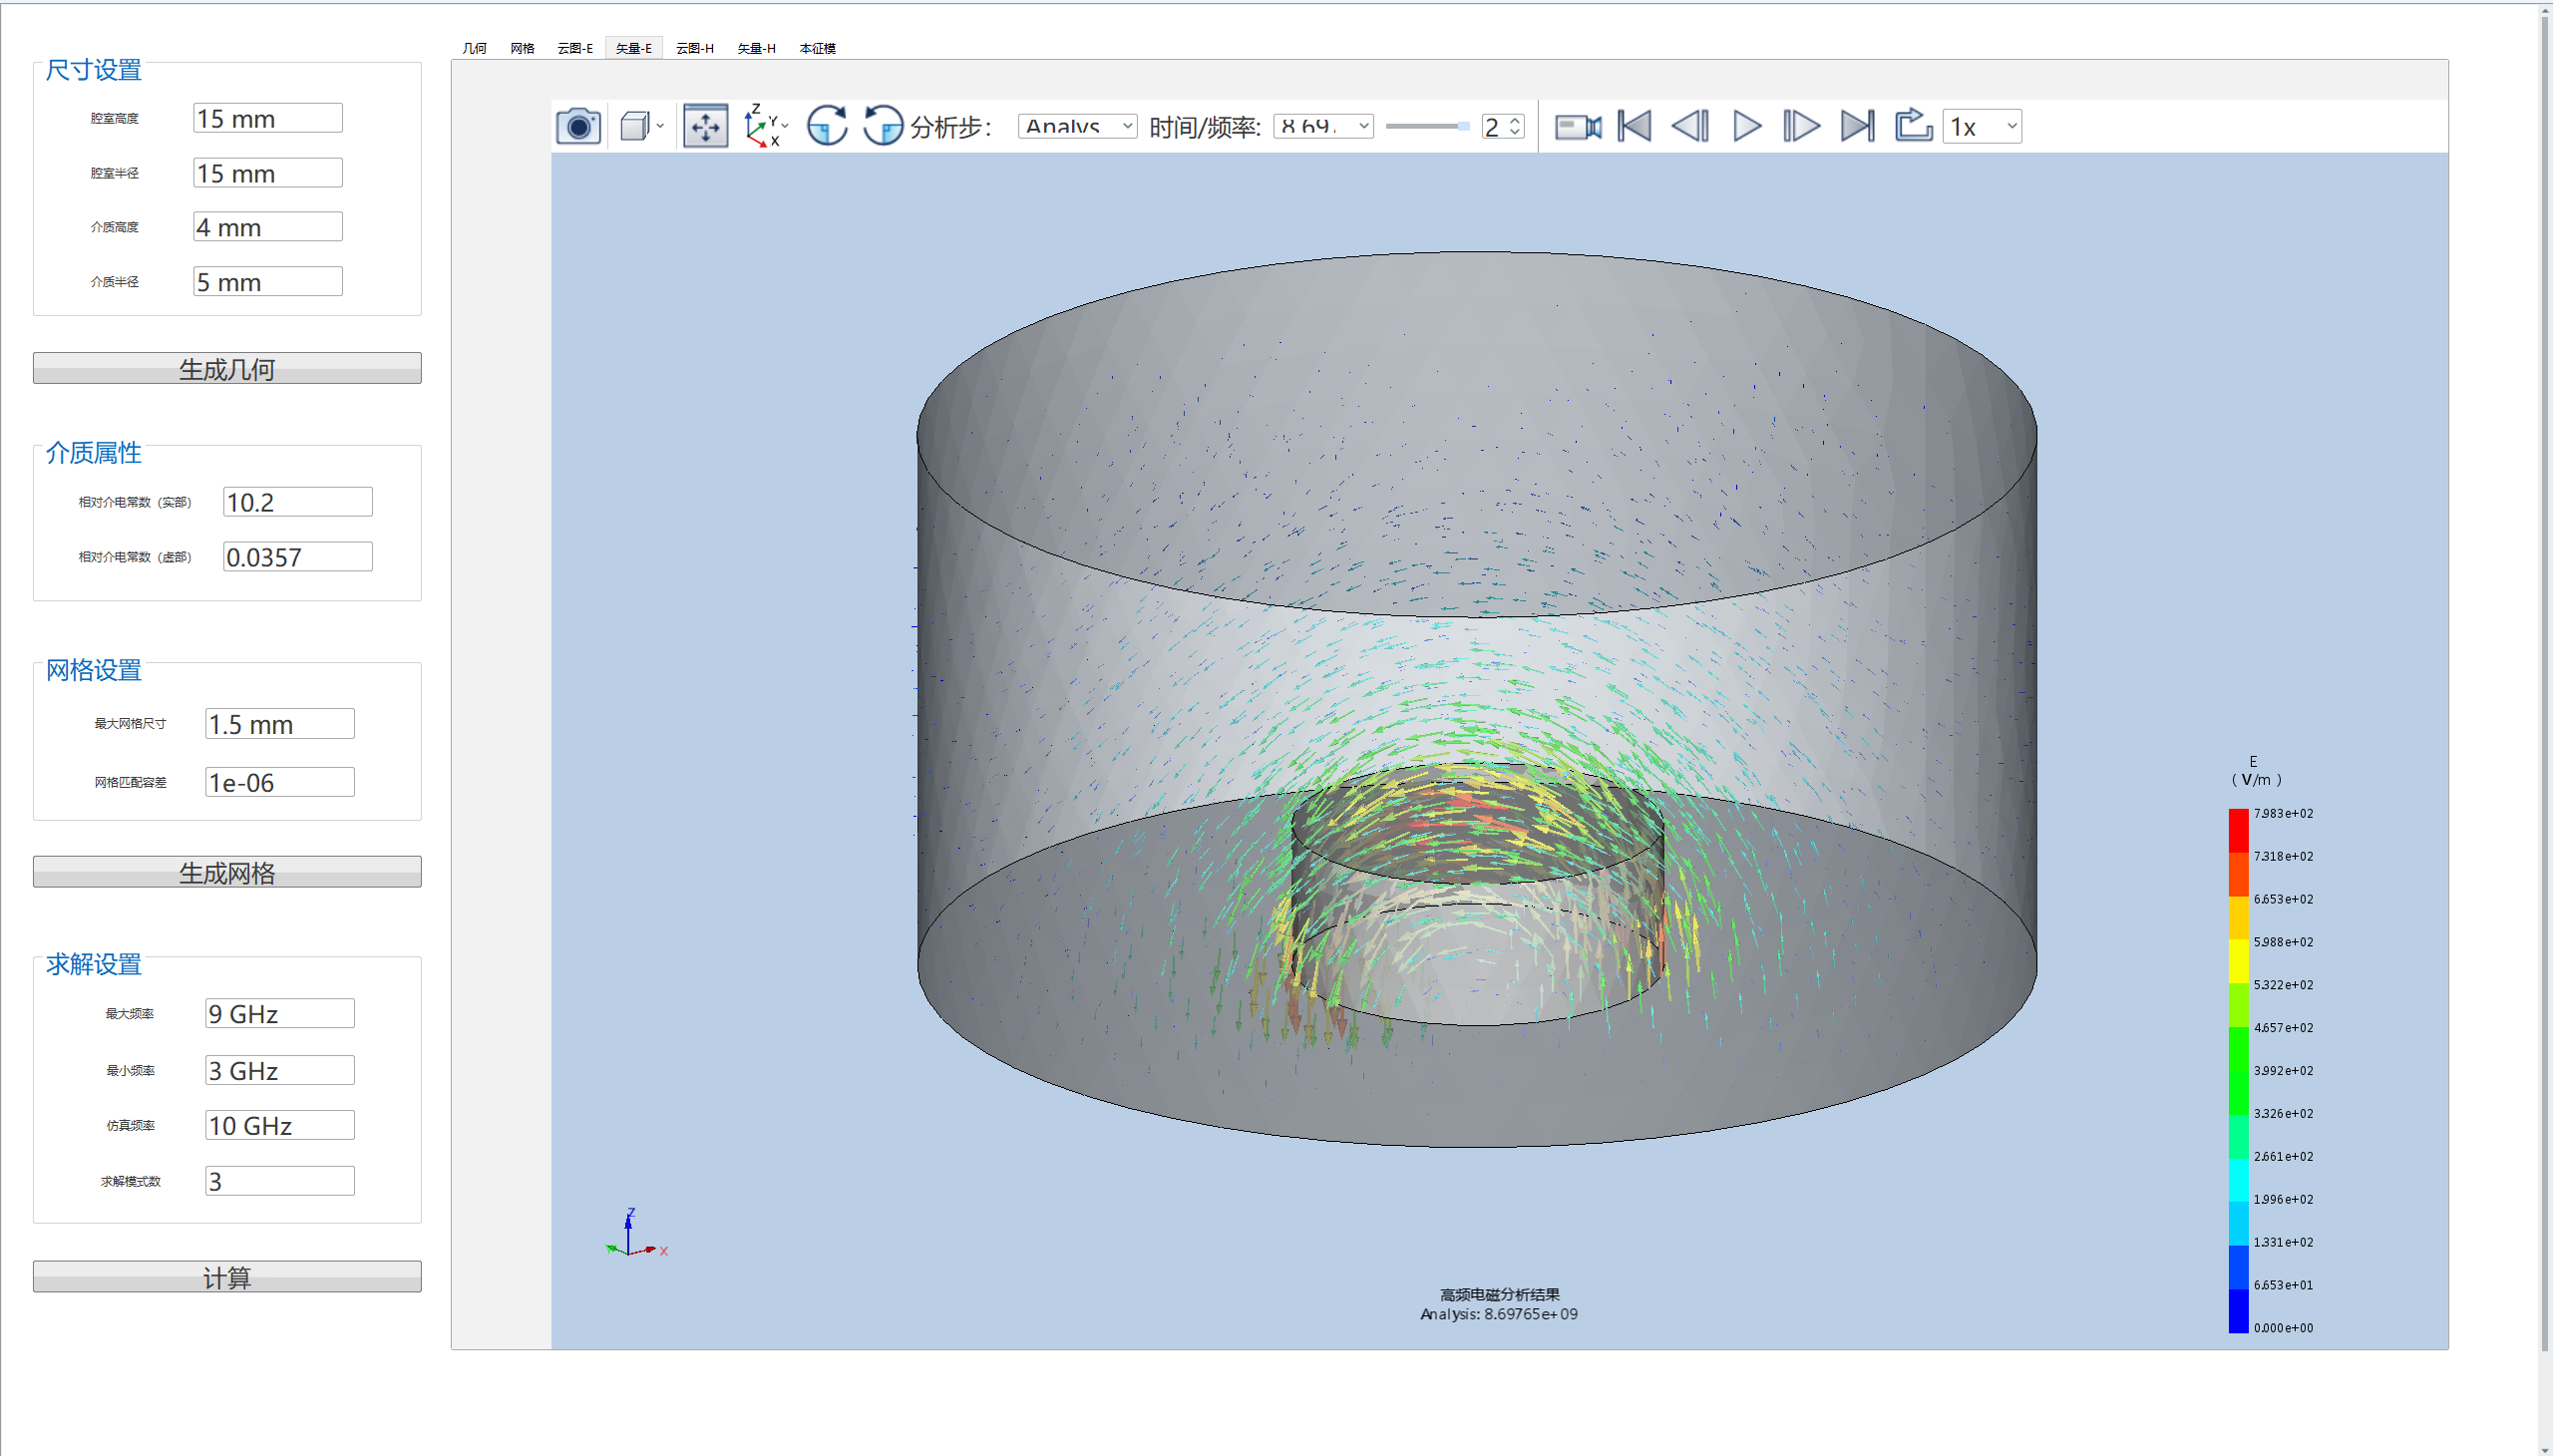Click the 腔室高度 input field

268,118
